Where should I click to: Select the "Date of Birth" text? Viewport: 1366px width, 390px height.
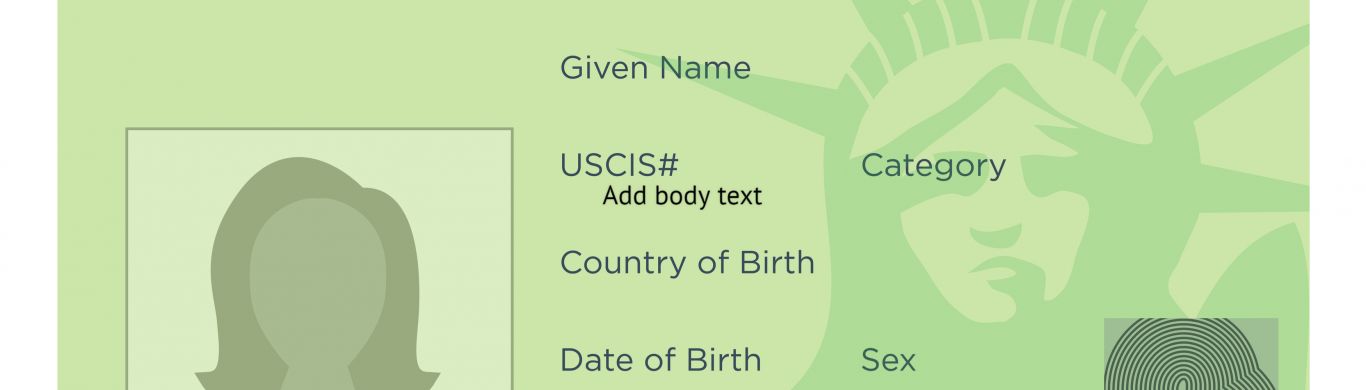[660, 360]
